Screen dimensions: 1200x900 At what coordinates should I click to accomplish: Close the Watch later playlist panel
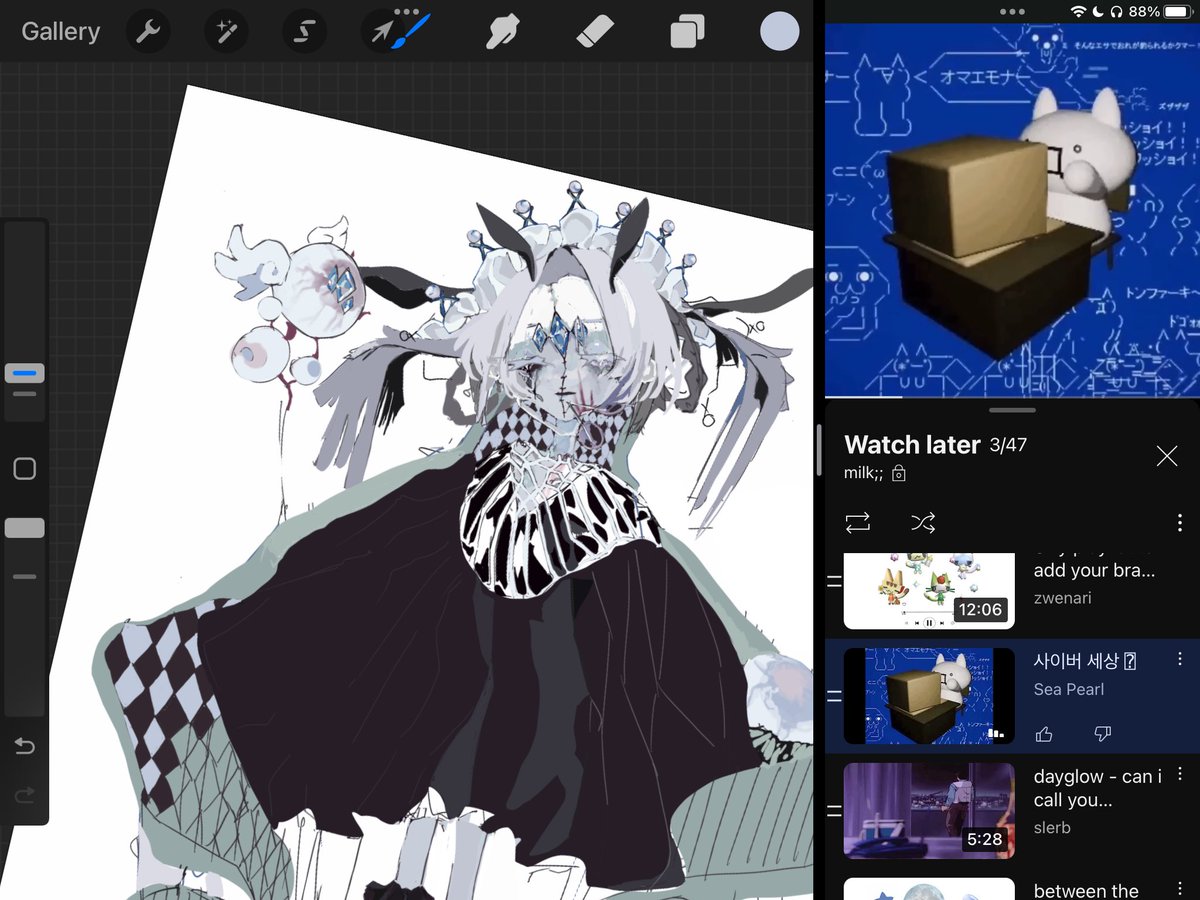1167,456
